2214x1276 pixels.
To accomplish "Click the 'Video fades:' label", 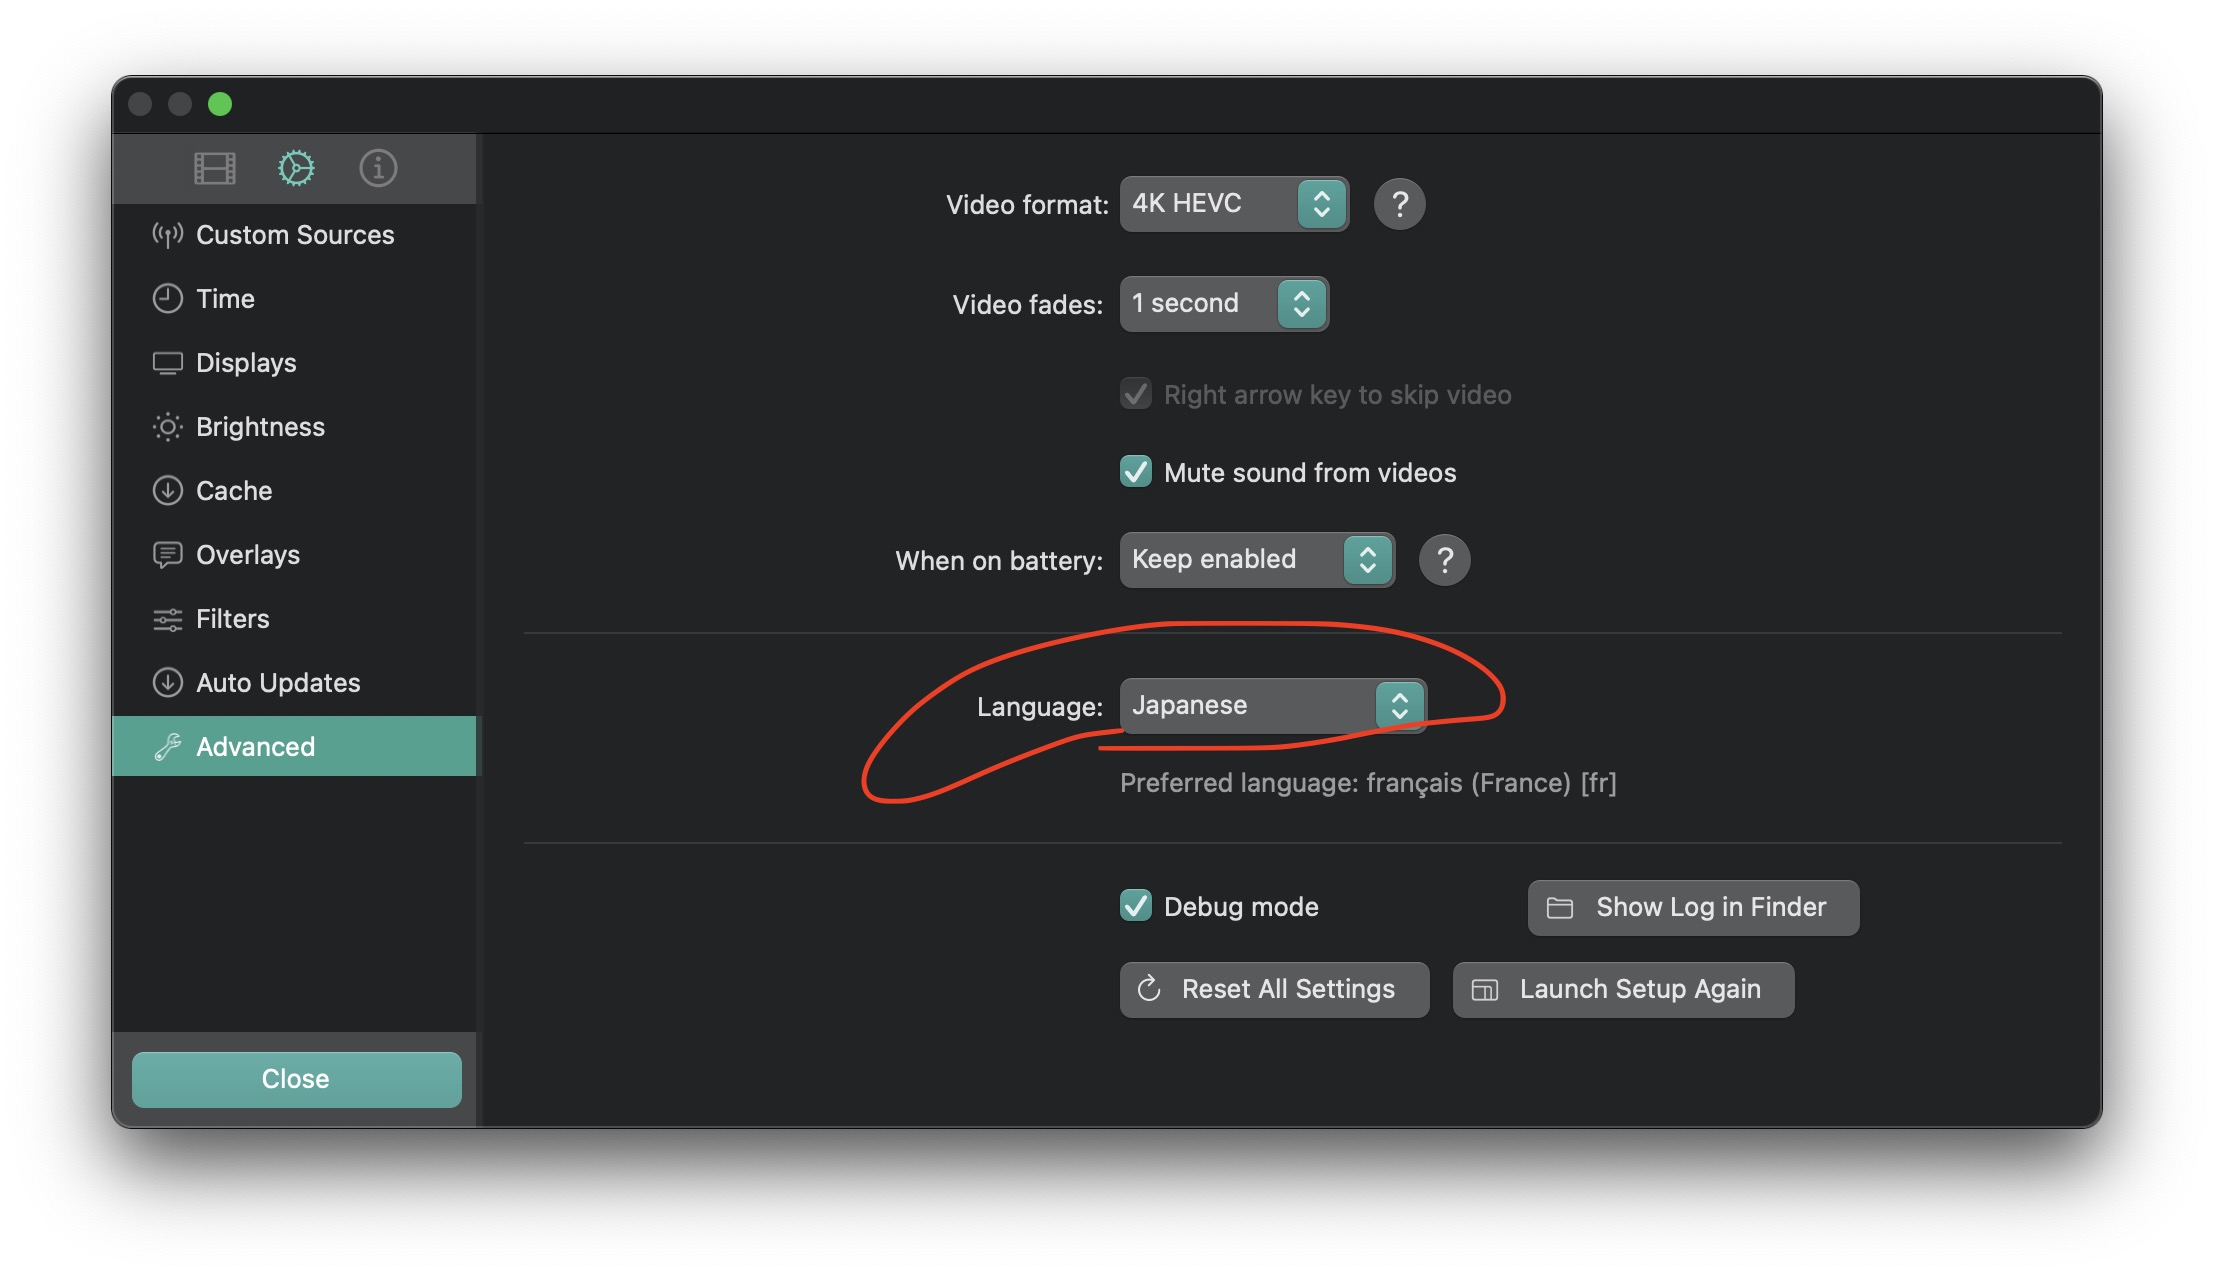I will (1027, 305).
